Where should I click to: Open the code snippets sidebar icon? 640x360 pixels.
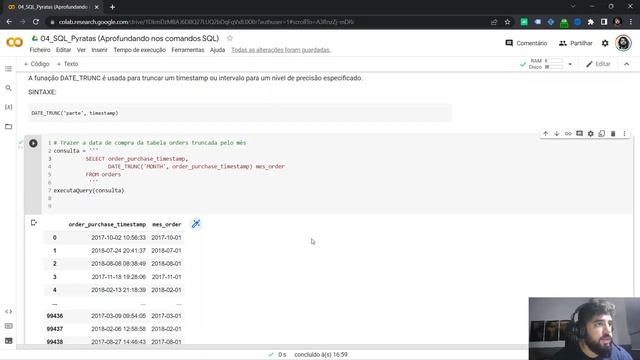tap(9, 311)
